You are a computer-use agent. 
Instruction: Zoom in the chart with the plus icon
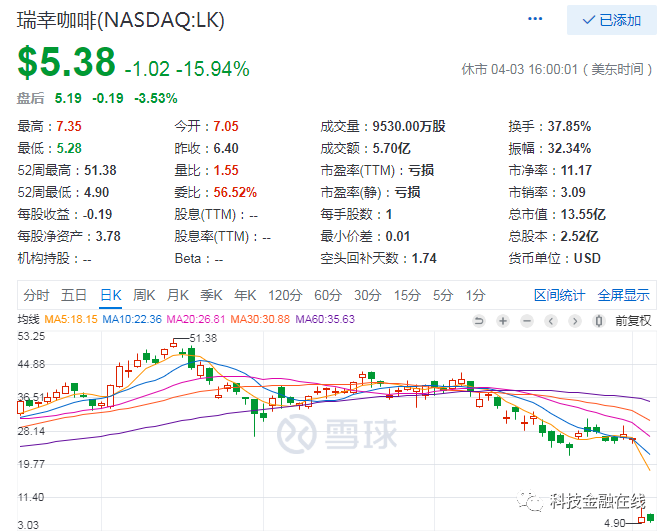[x=503, y=321]
